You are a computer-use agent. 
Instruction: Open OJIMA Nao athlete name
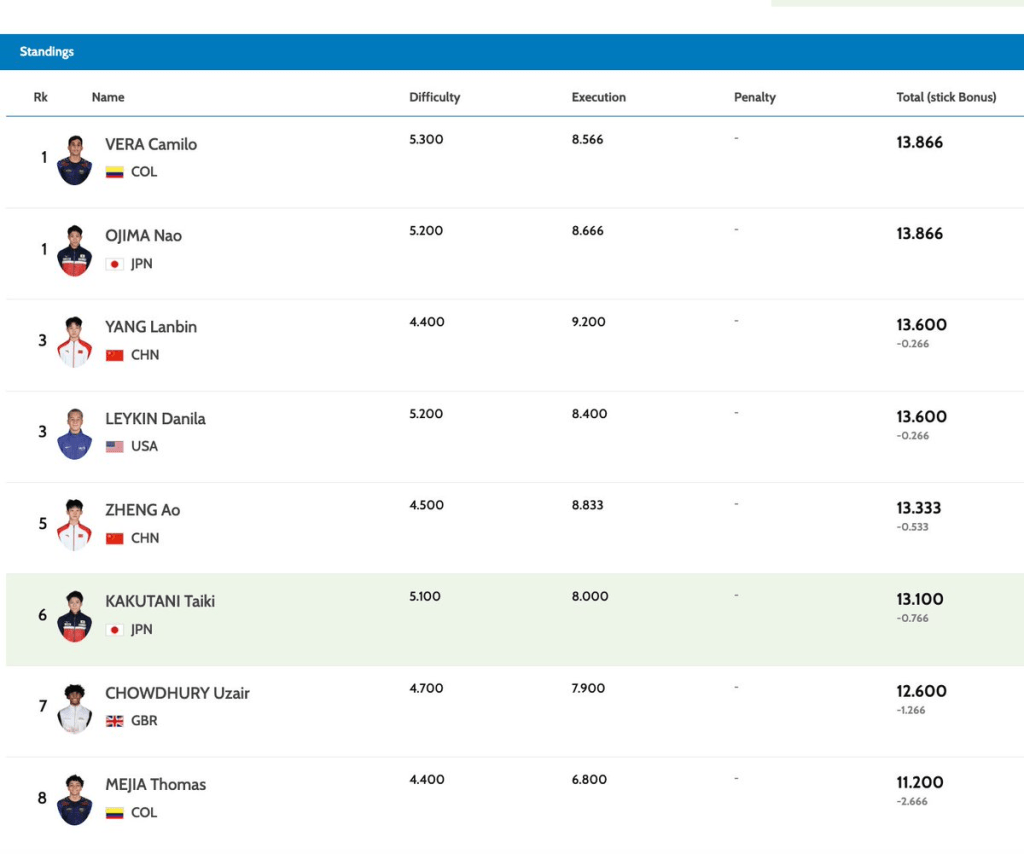click(144, 236)
